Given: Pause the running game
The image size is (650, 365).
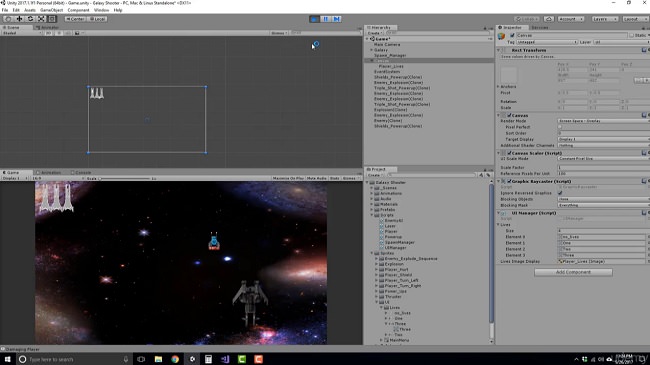Looking at the screenshot, I should (326, 19).
